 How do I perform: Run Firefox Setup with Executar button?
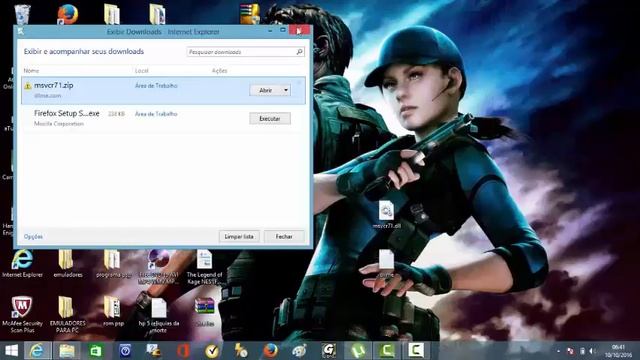(x=270, y=118)
